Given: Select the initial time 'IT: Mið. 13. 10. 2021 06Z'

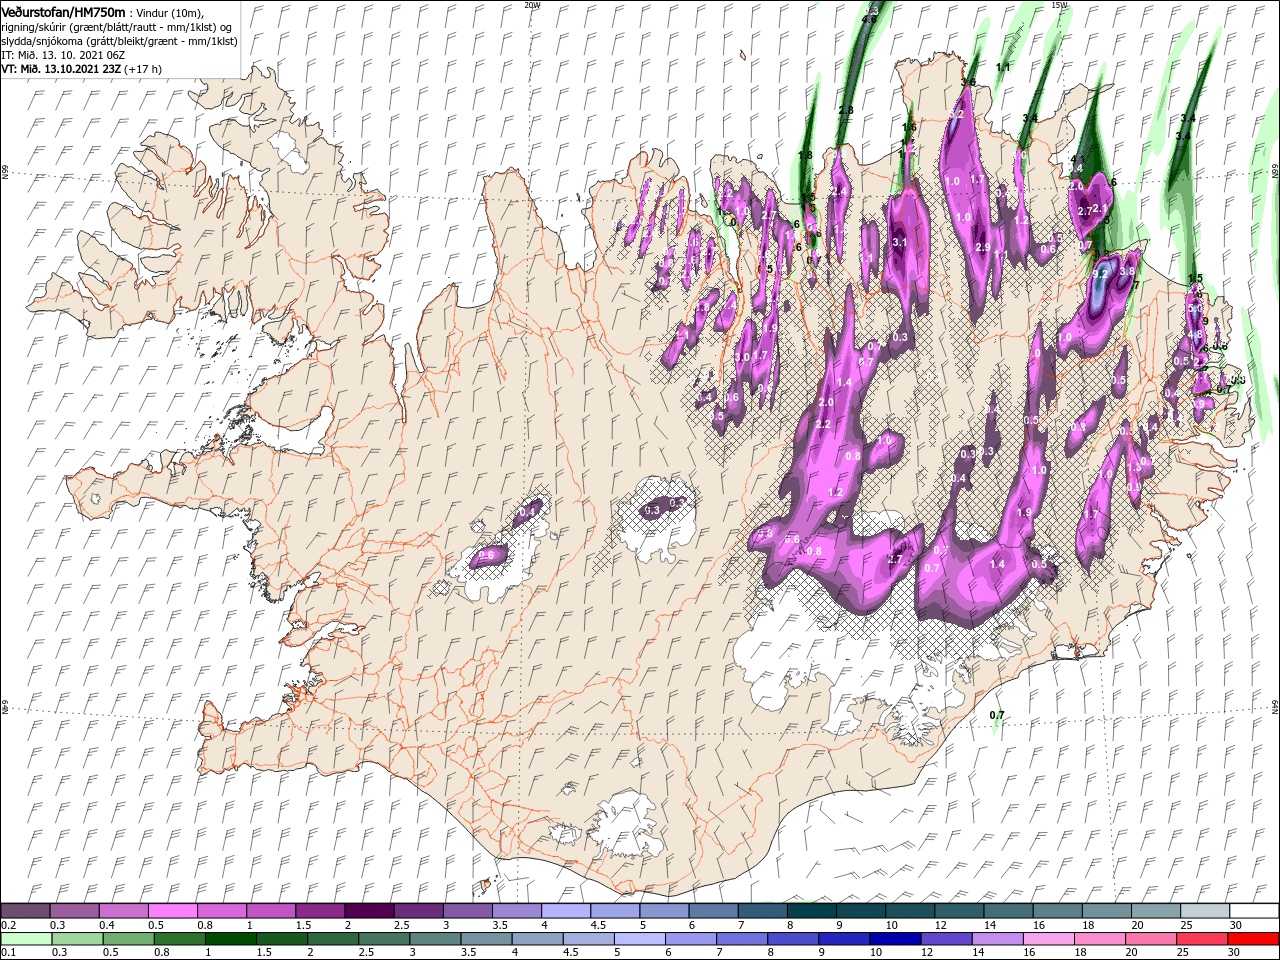Looking at the screenshot, I should pyautogui.click(x=63, y=56).
